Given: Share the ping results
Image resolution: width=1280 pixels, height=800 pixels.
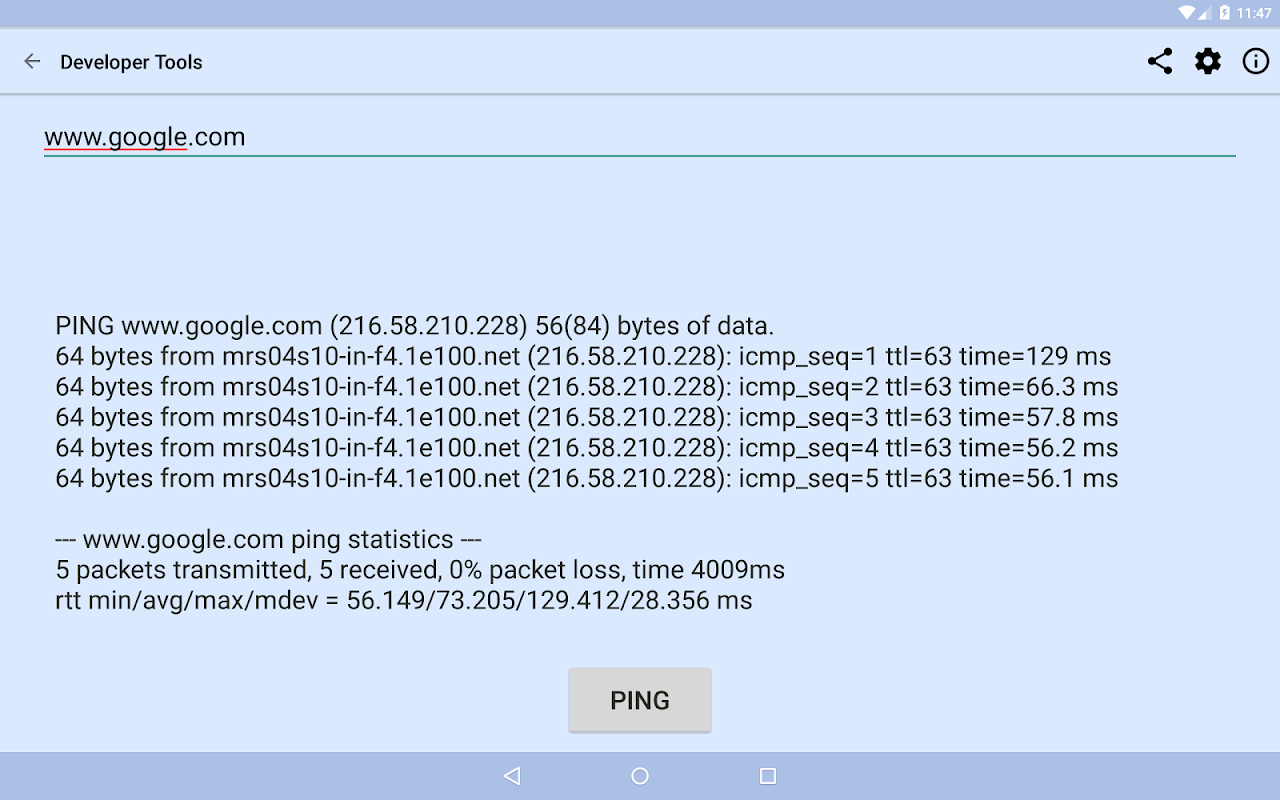Looking at the screenshot, I should point(1160,61).
